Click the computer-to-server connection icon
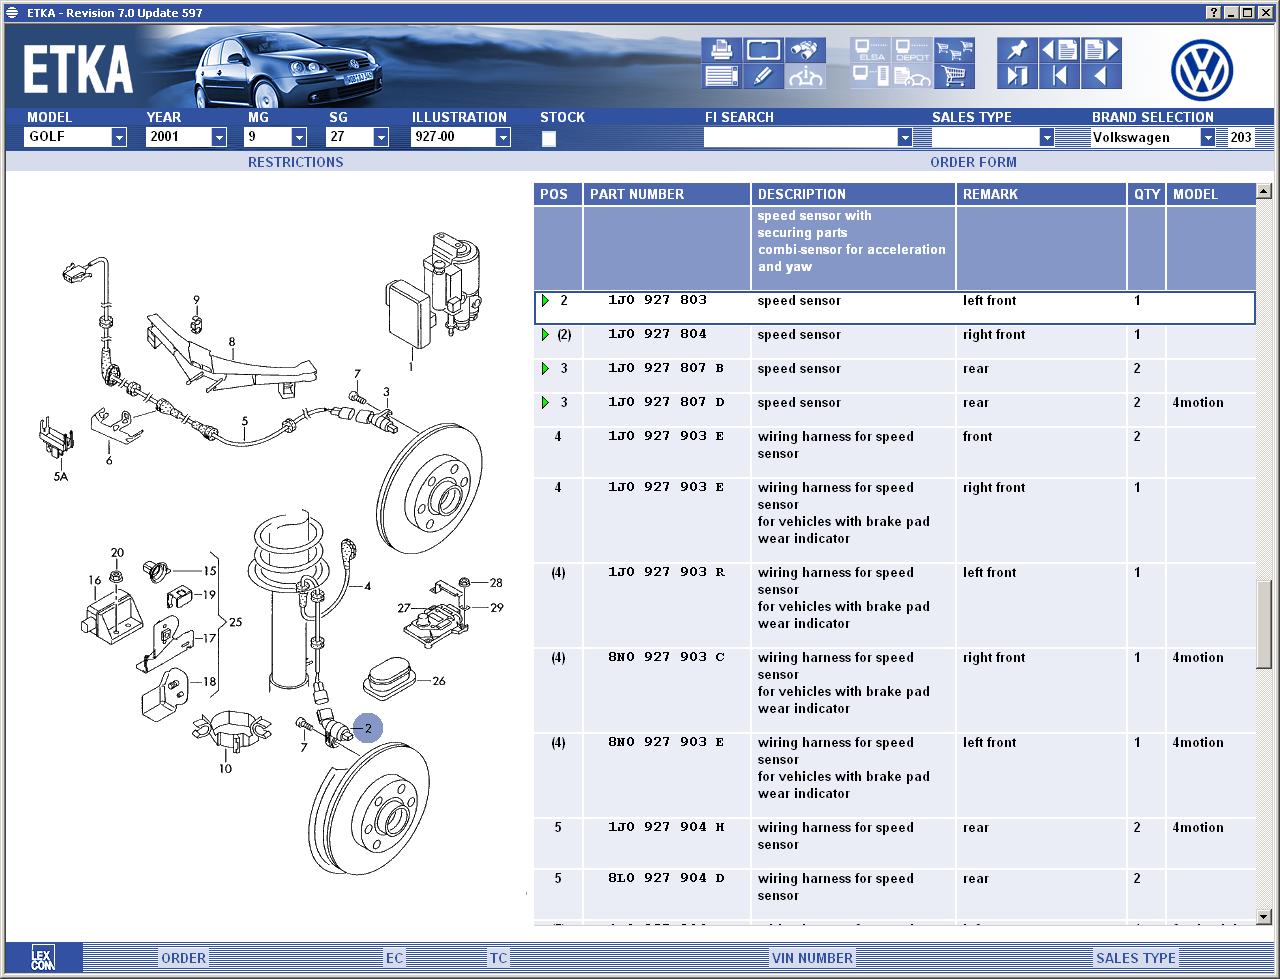 [870, 76]
